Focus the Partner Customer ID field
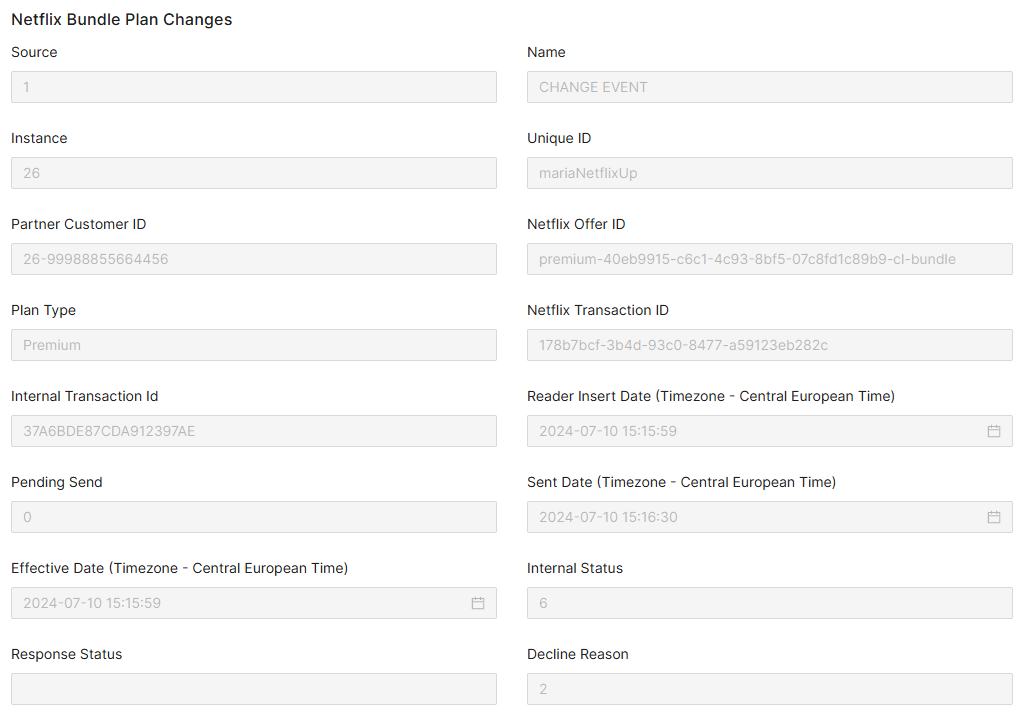This screenshot has height=717, width=1022. coord(254,259)
